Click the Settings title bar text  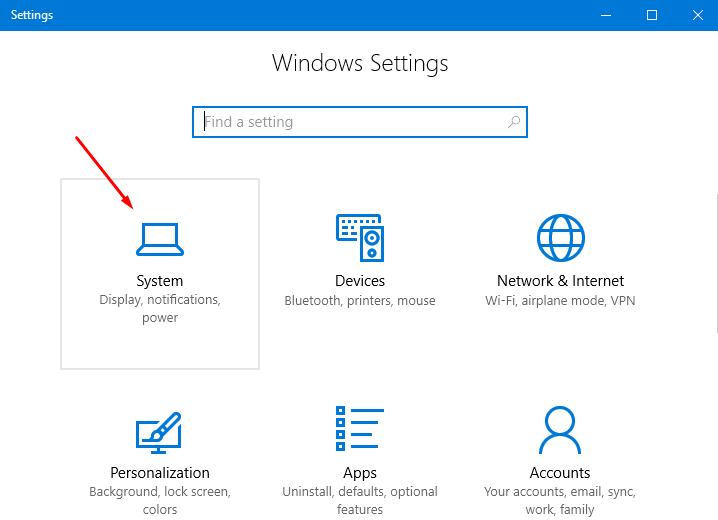click(x=32, y=15)
